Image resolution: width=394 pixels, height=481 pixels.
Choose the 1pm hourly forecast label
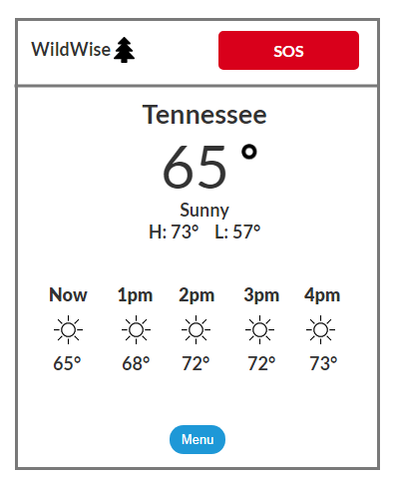pos(135,295)
